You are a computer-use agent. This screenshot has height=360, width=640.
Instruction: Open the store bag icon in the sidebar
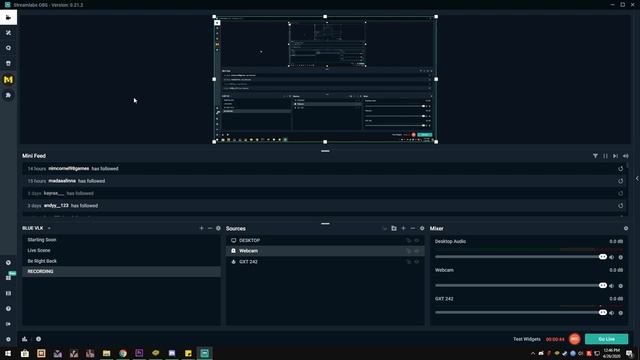coord(8,64)
